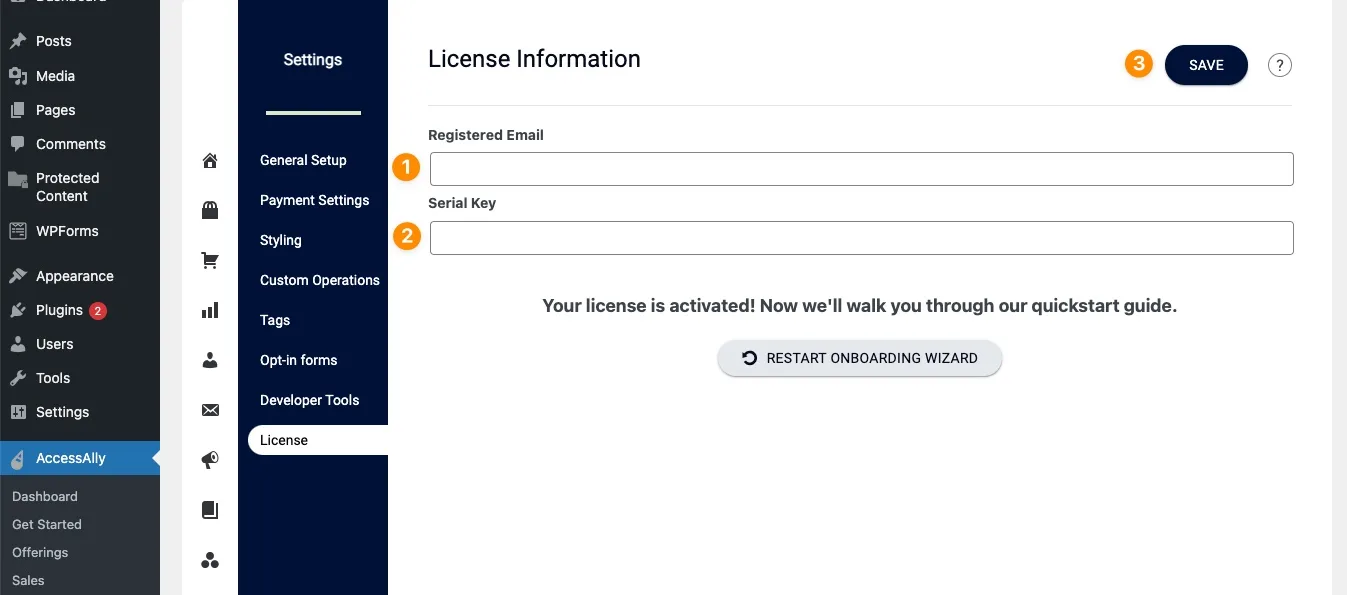1347x595 pixels.
Task: Click the SAVE button
Action: (1205, 64)
